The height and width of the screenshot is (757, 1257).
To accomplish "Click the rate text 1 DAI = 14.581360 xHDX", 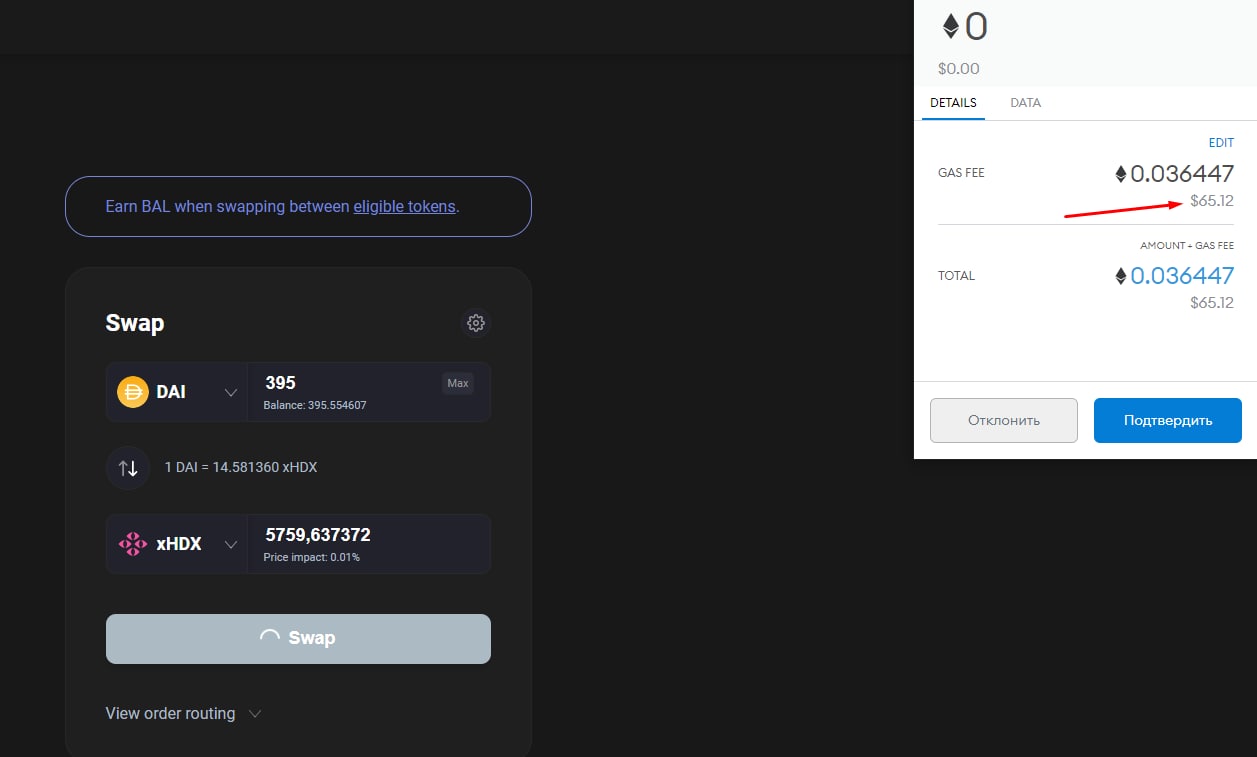I will click(241, 467).
